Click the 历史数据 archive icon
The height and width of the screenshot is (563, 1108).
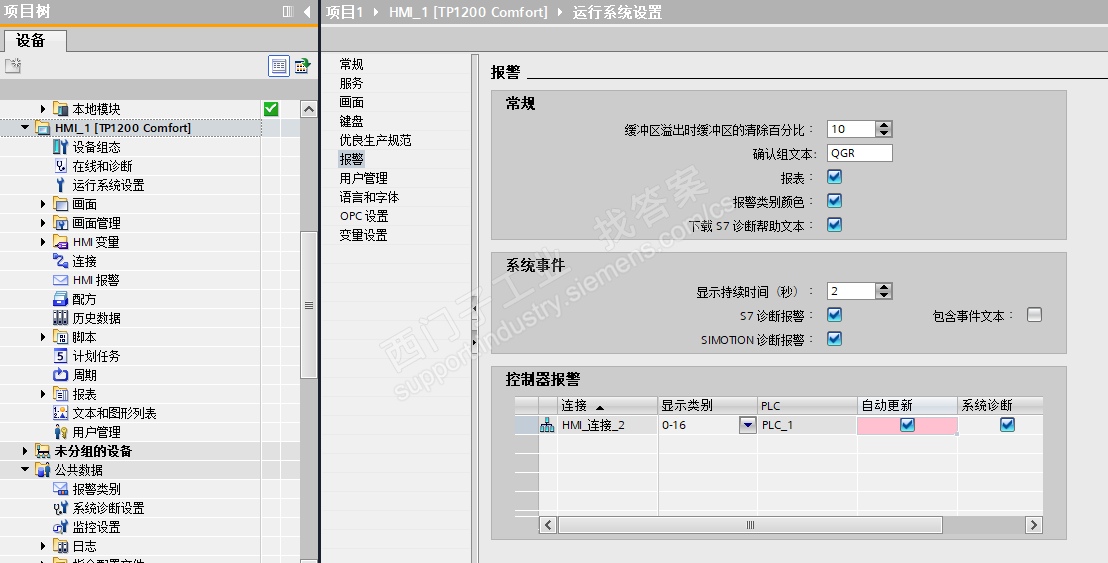[61, 318]
